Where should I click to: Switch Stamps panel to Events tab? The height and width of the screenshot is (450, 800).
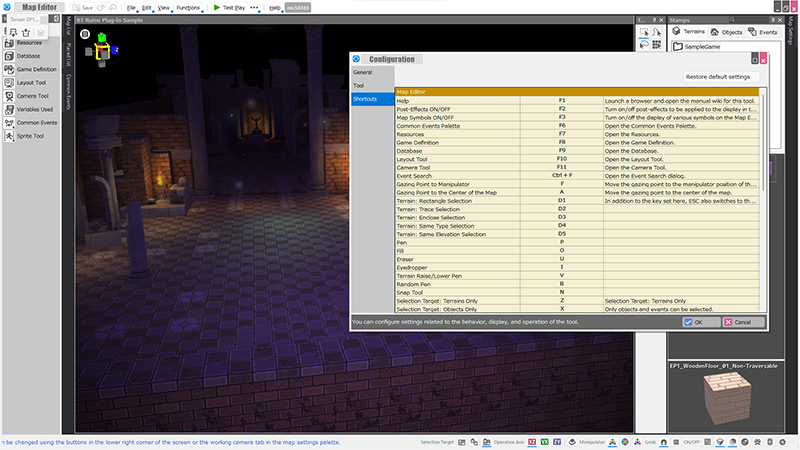(763, 32)
